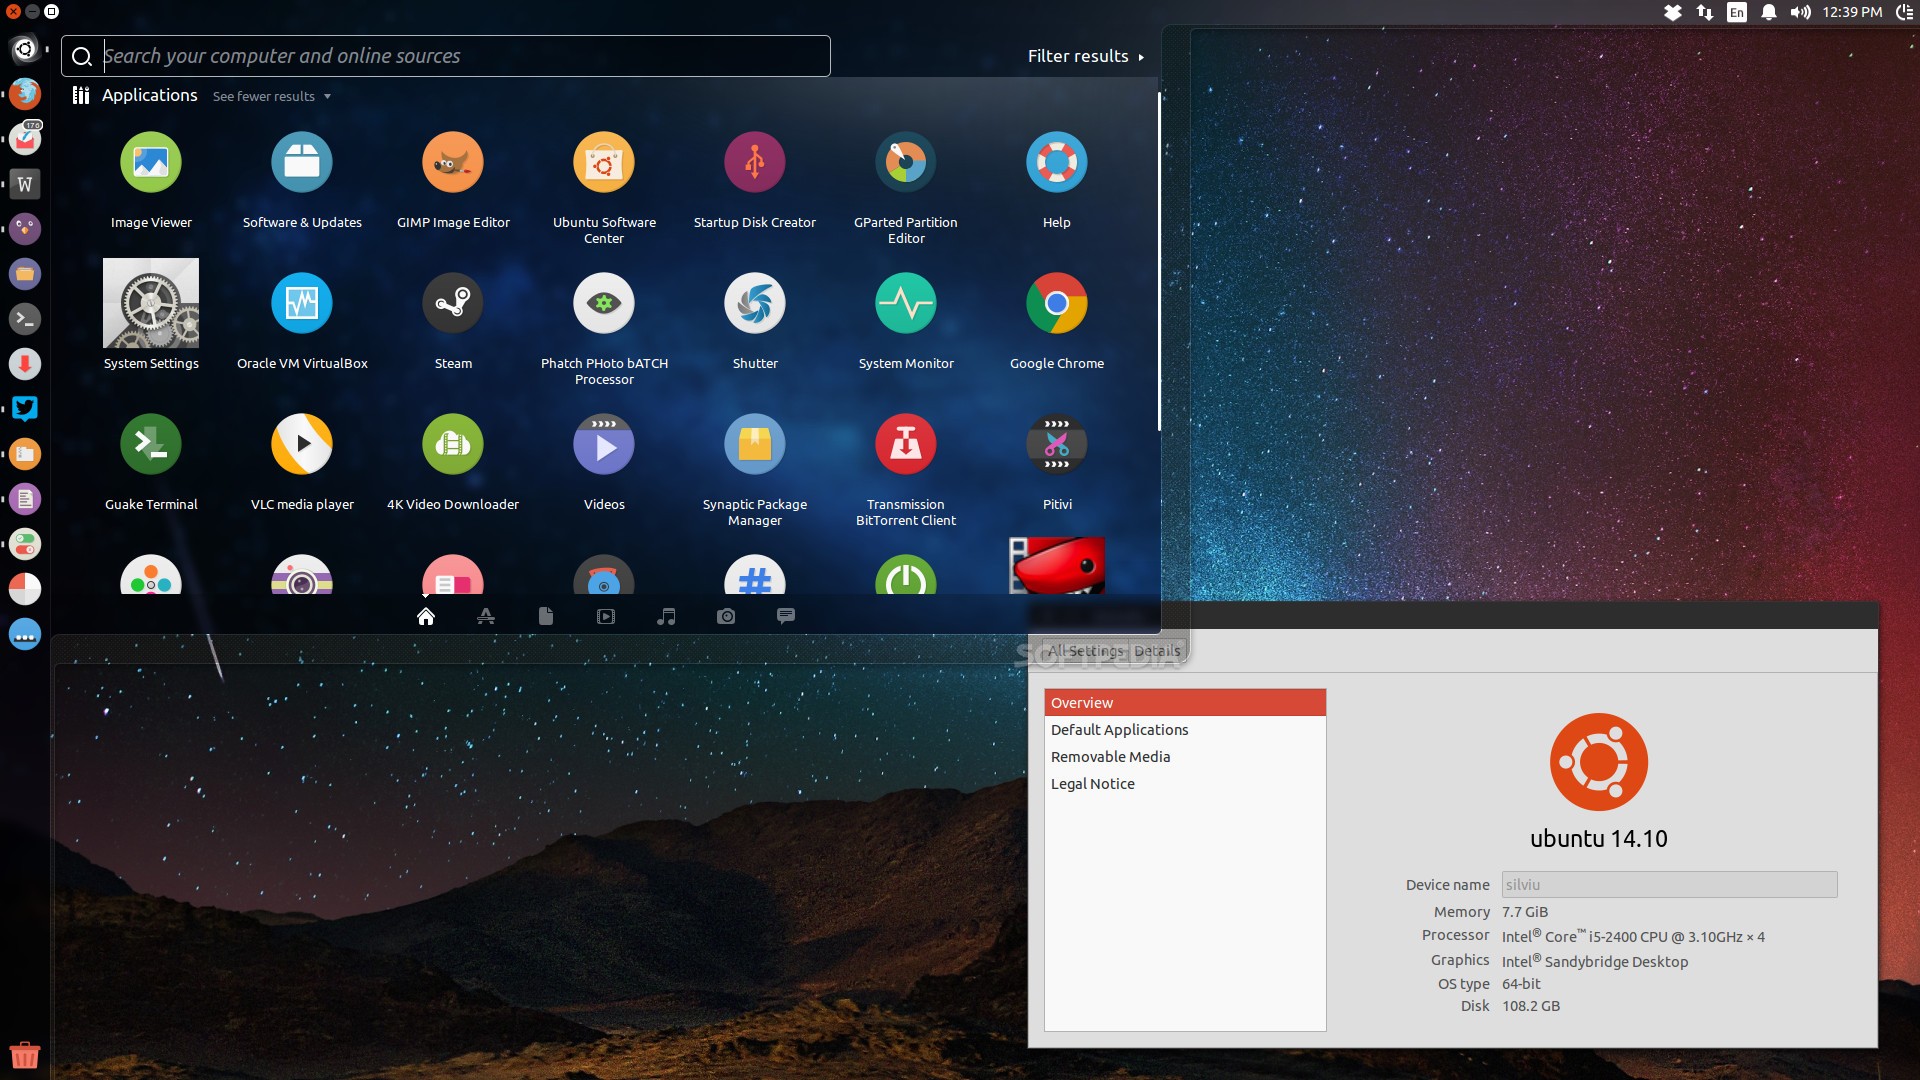1920x1080 pixels.
Task: Open the session power menu
Action: 1905,12
